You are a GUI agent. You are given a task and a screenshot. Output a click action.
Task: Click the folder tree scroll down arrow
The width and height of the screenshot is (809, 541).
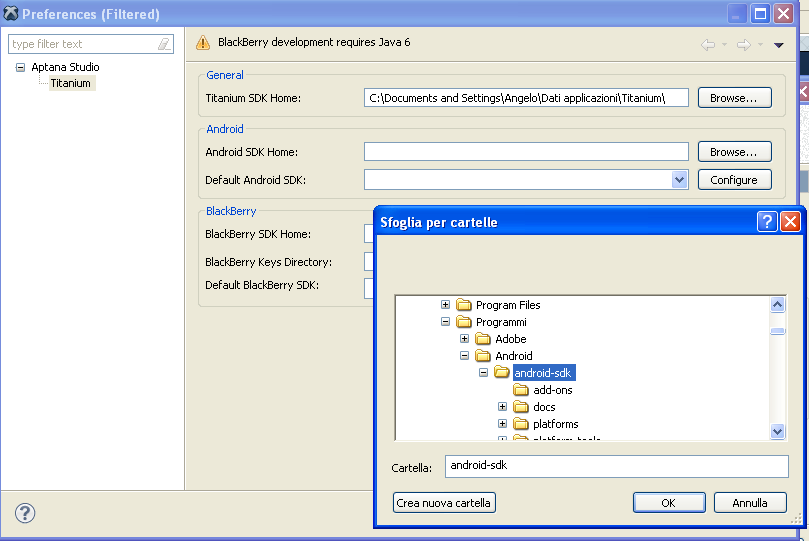tap(777, 431)
